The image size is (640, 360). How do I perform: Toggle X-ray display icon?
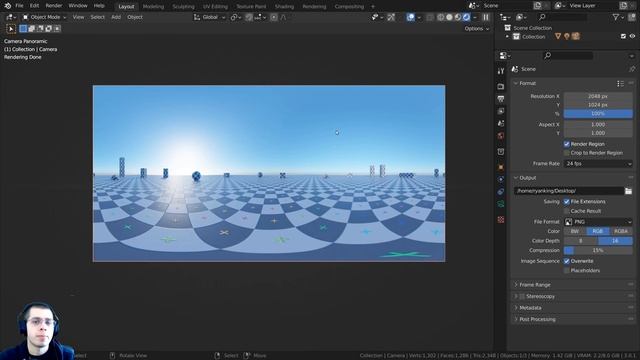(x=430, y=17)
